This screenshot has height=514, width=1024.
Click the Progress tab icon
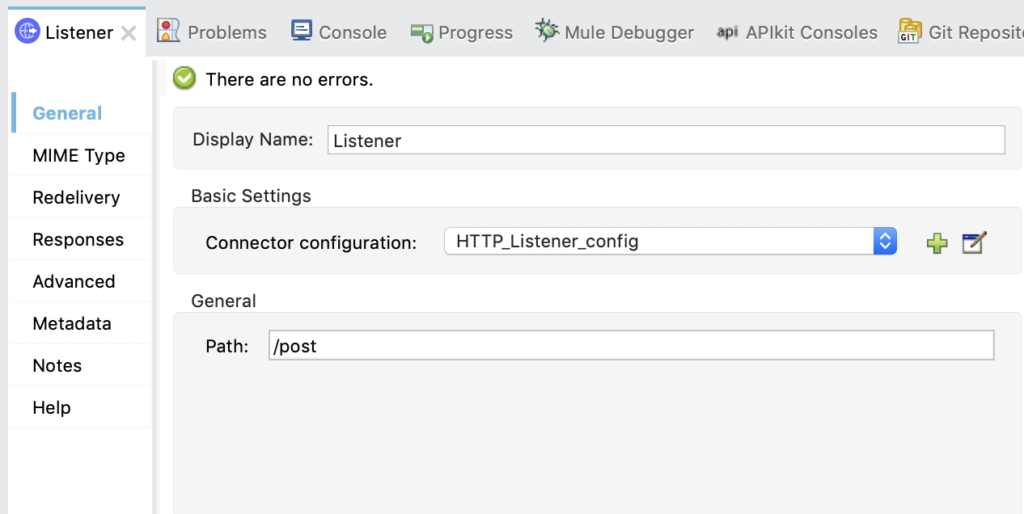pos(422,32)
